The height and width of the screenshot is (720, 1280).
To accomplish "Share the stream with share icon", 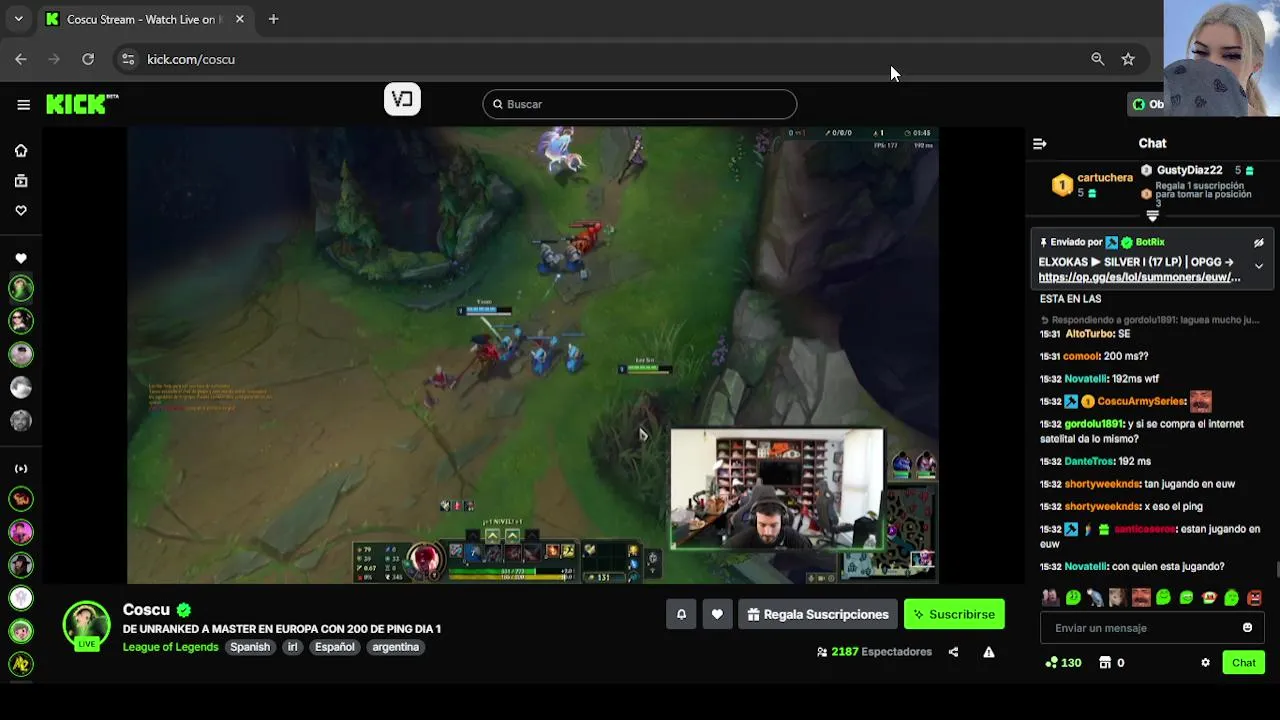I will click(x=953, y=652).
